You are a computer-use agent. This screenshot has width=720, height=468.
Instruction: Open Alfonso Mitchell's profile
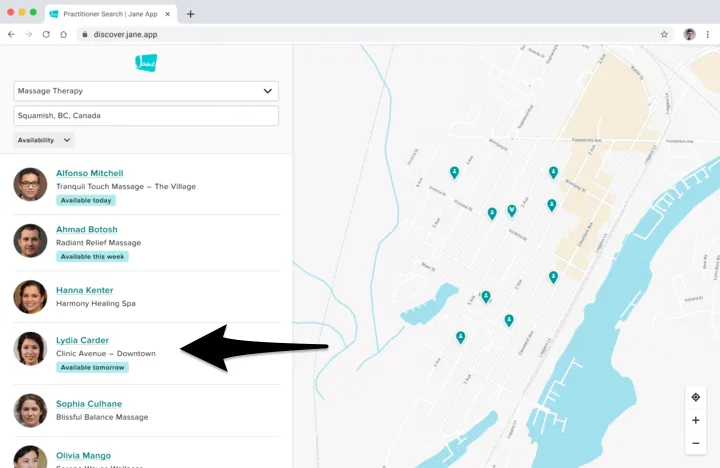tap(90, 173)
